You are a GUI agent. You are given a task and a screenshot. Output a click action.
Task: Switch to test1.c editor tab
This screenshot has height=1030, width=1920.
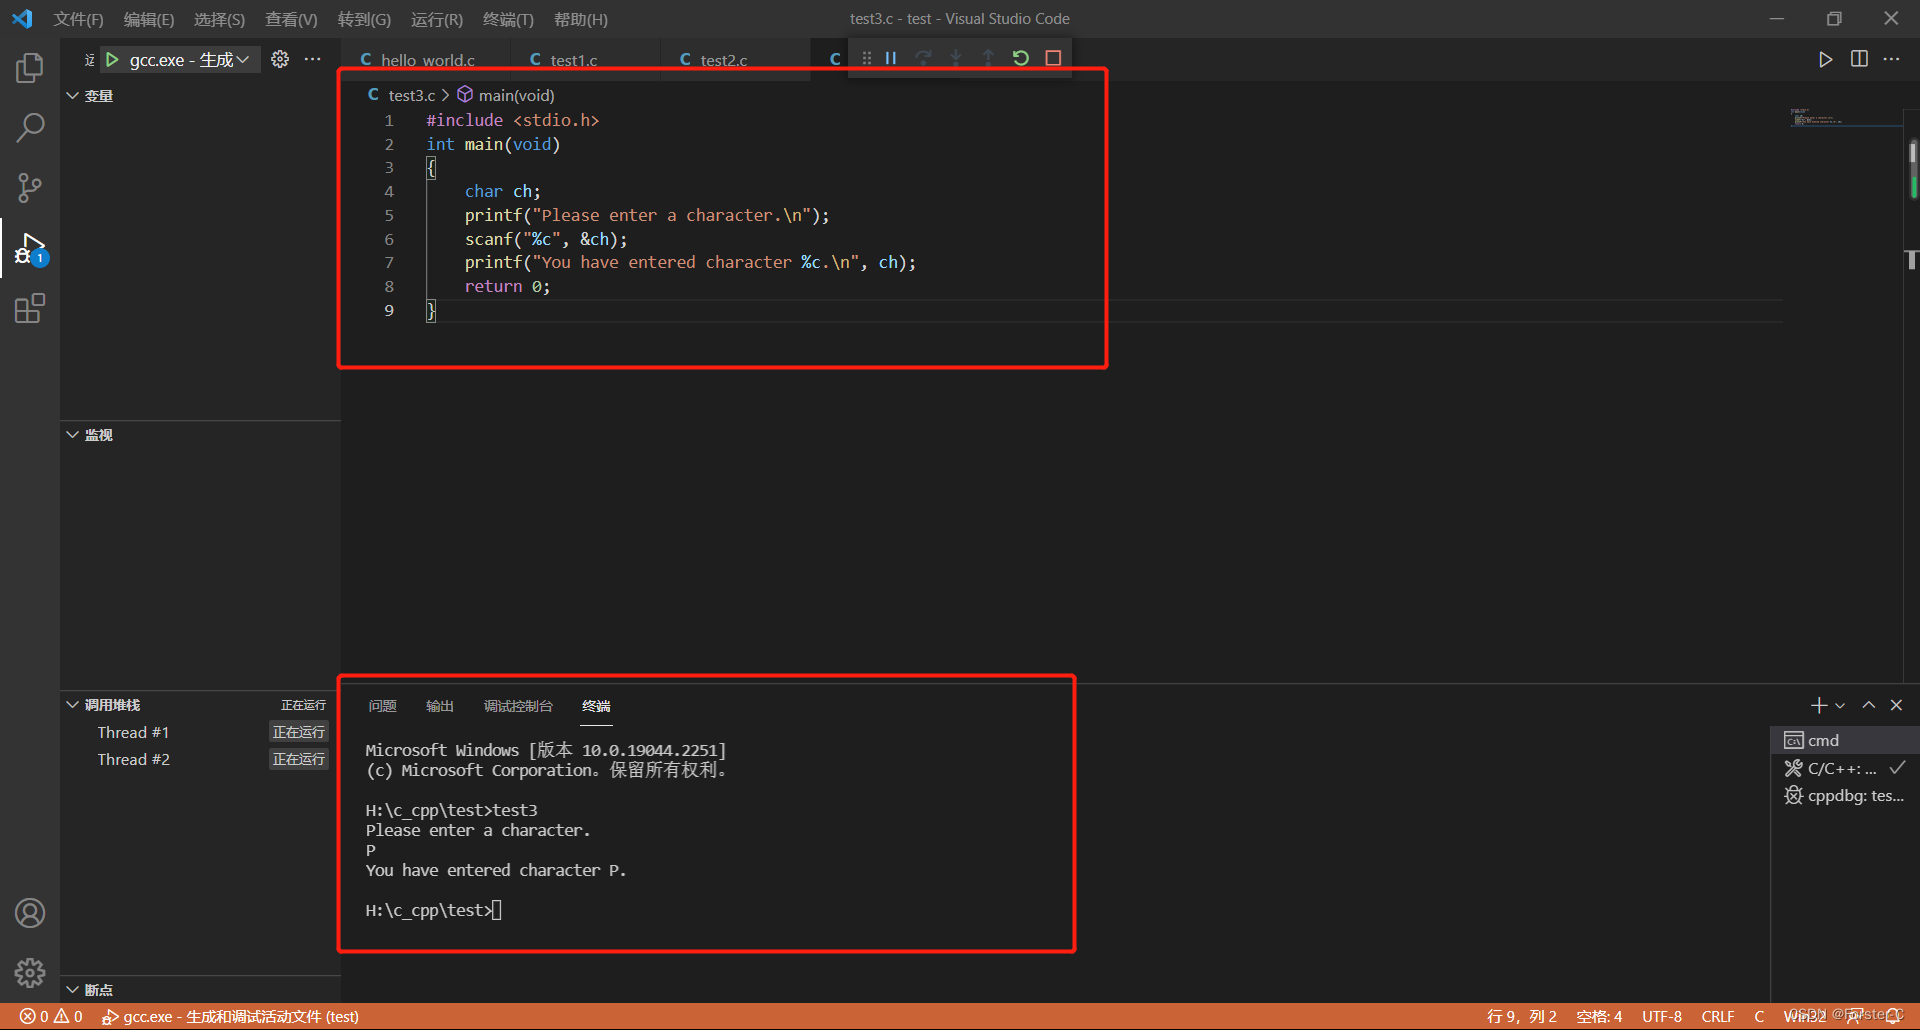tap(585, 60)
